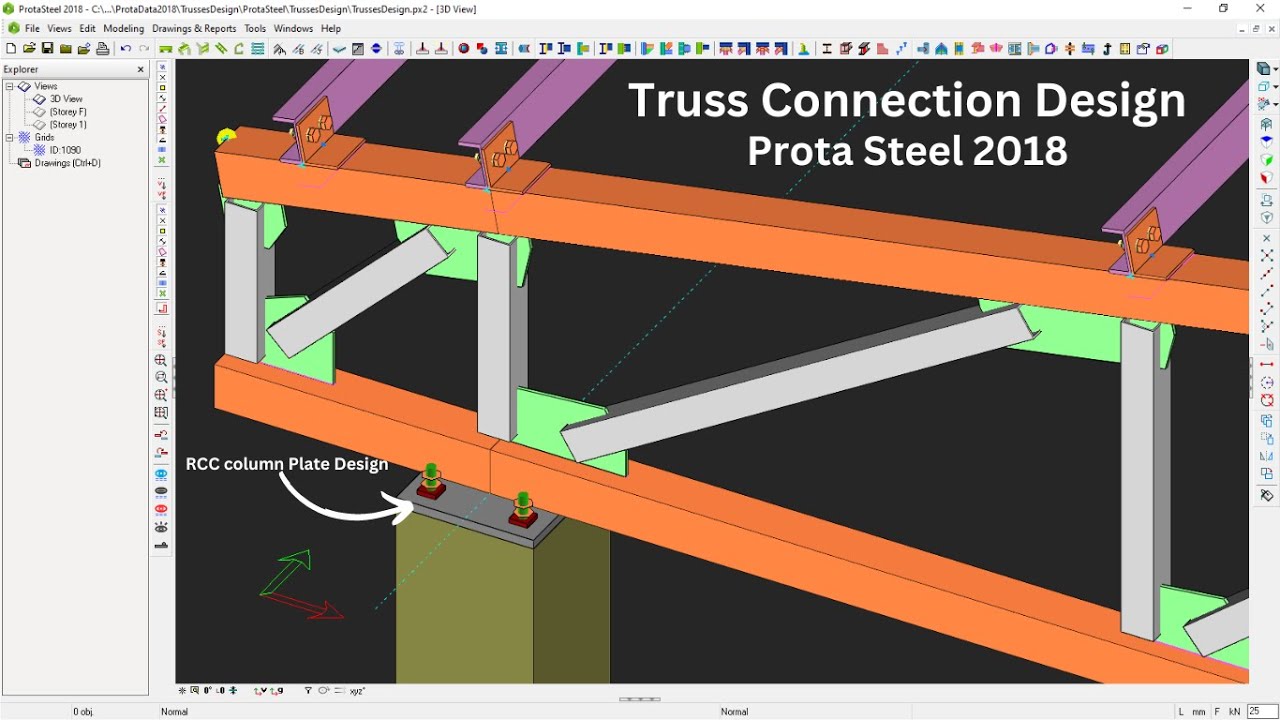Screen dimensions: 1280x720
Task: Click the New file icon
Action: tap(11, 49)
